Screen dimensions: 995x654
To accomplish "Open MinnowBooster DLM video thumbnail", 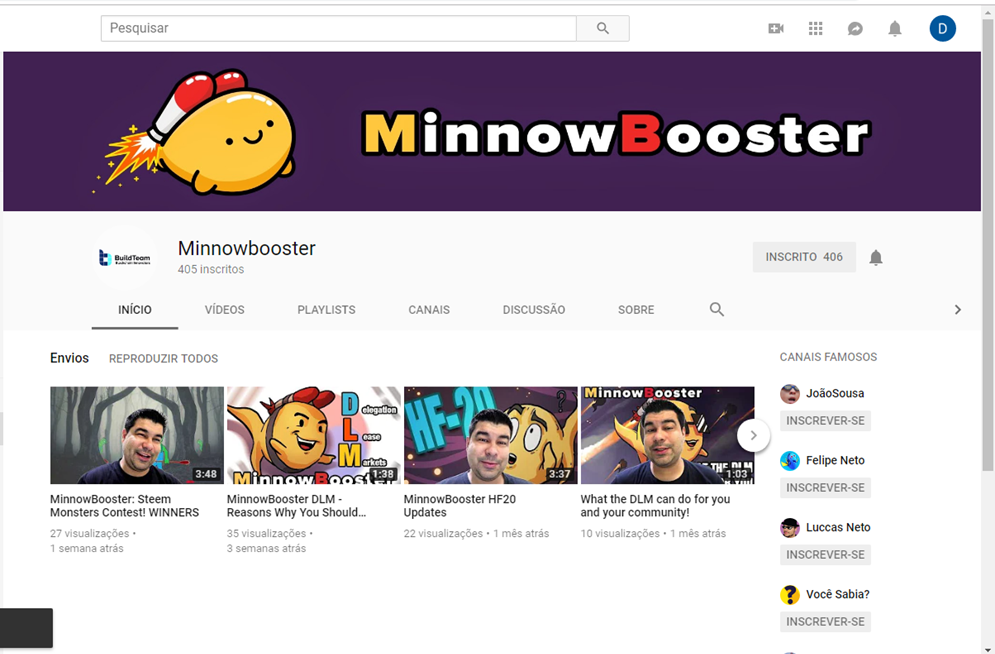I will 313,435.
